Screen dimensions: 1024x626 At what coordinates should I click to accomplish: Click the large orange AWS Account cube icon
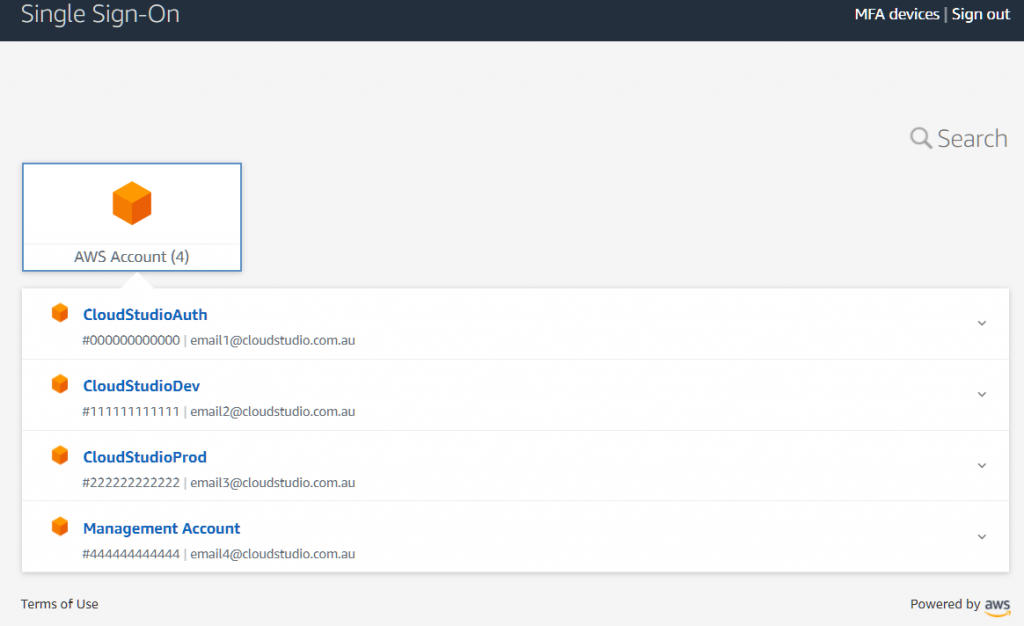tap(132, 203)
